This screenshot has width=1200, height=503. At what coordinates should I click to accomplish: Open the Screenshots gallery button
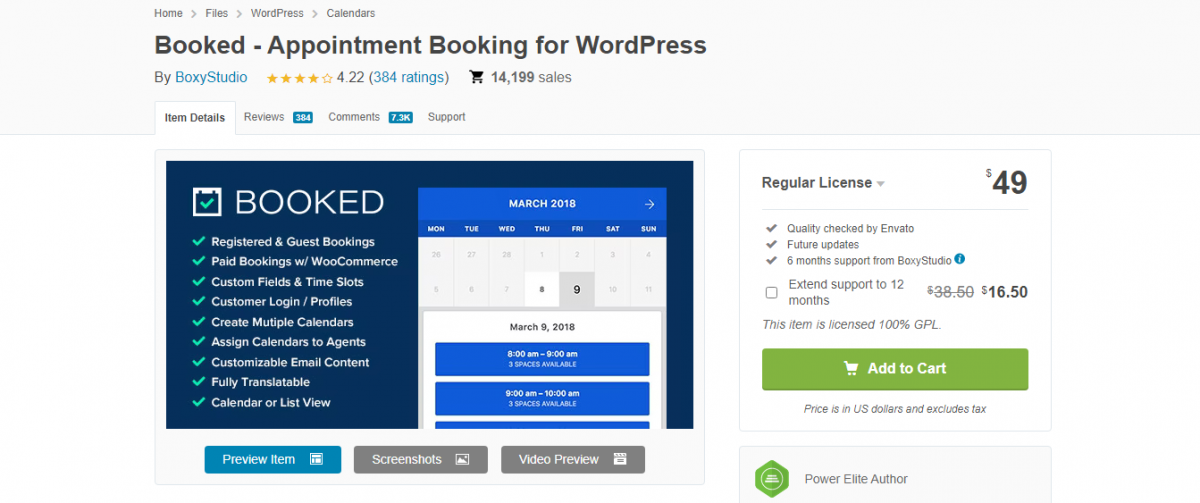pyautogui.click(x=420, y=459)
